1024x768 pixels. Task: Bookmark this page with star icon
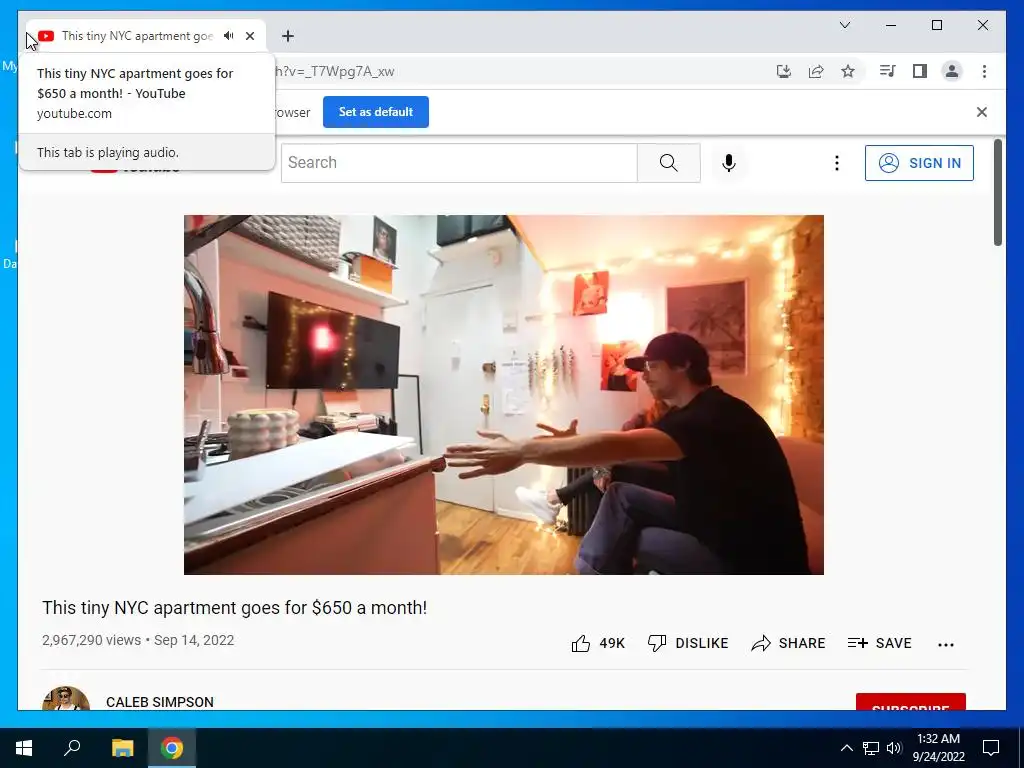point(848,71)
